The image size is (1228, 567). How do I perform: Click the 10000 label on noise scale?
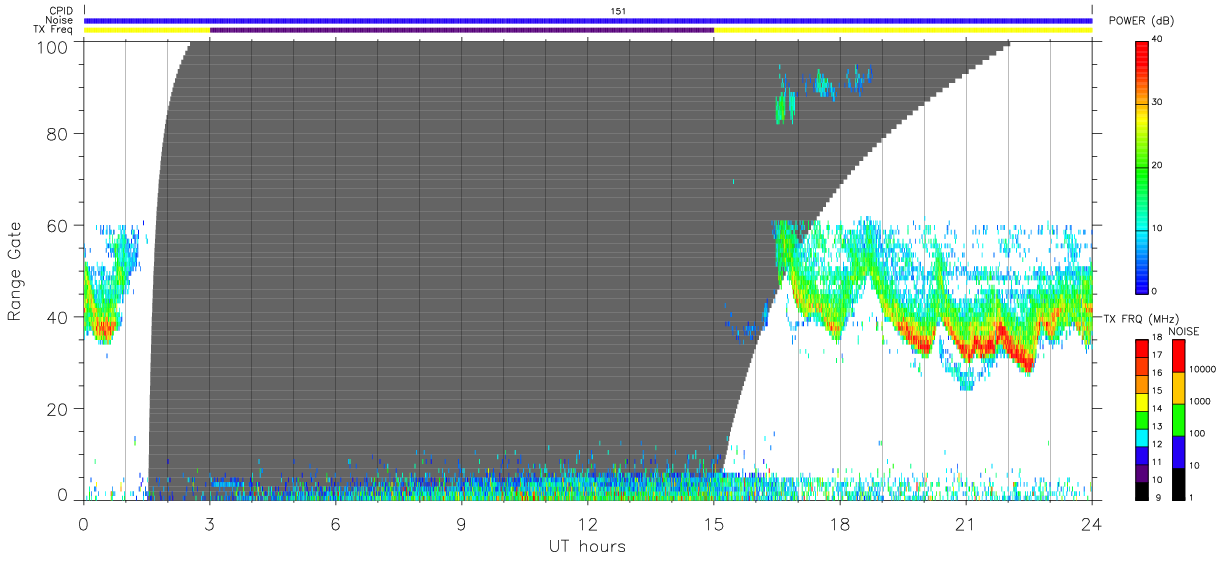[1204, 370]
